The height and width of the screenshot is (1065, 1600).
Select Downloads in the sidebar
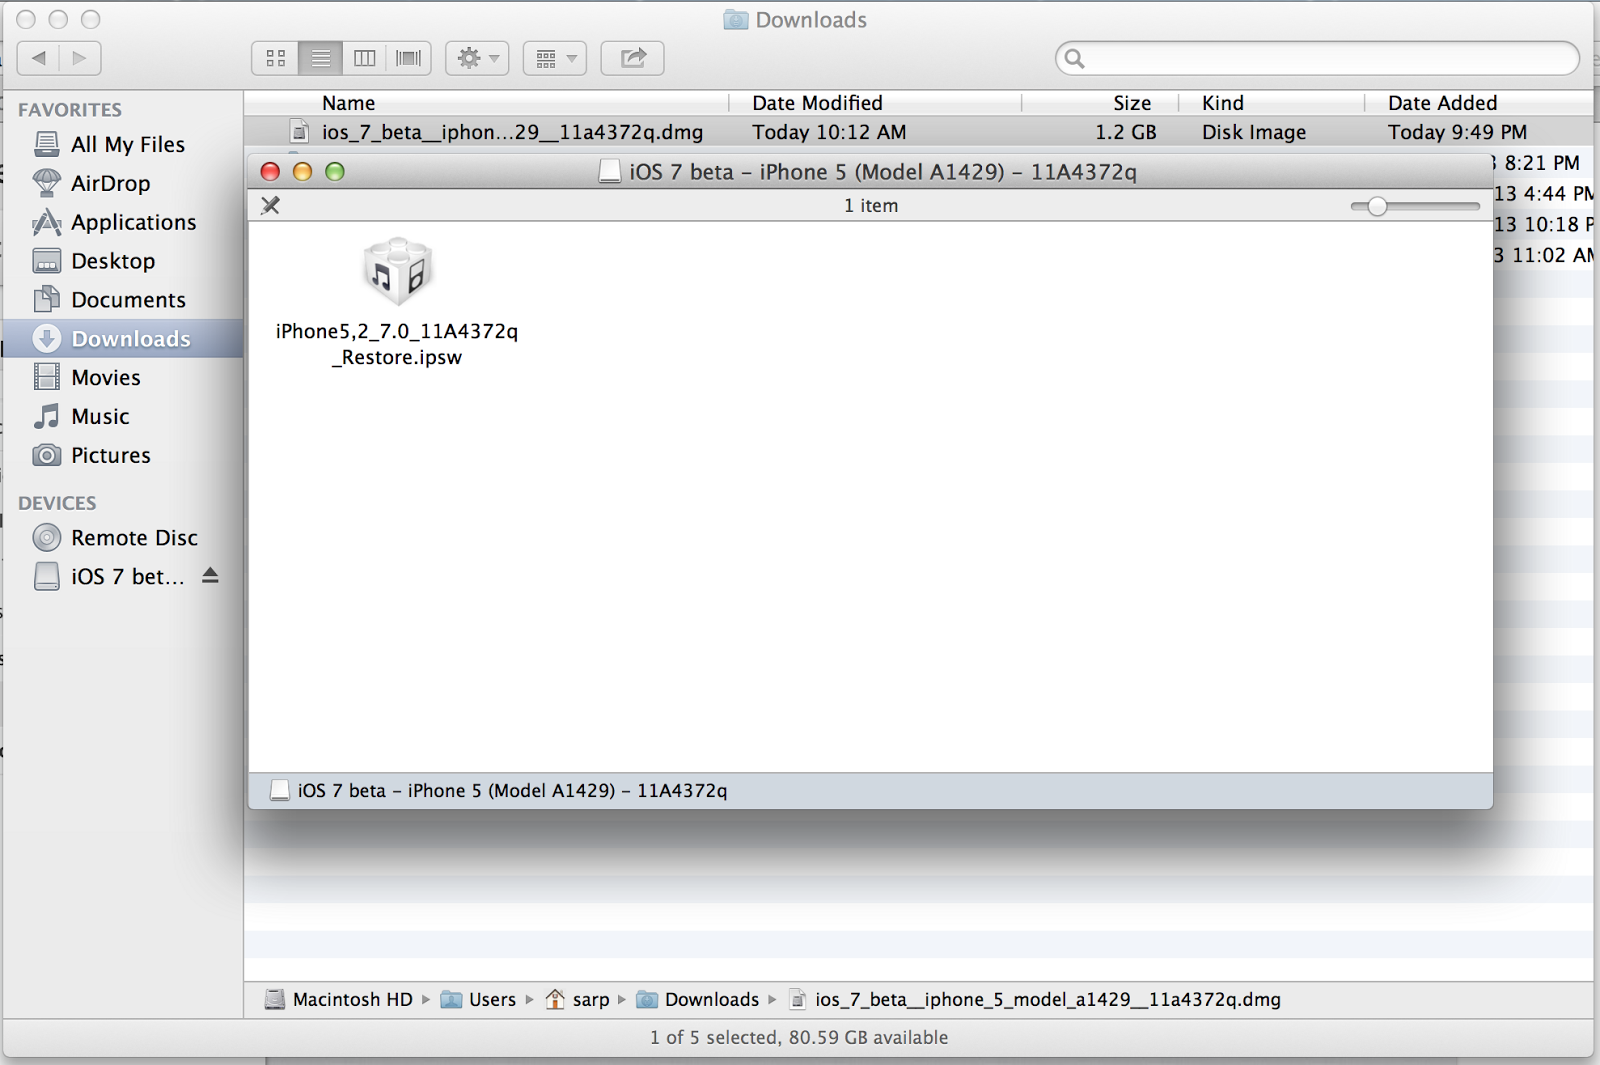[123, 339]
